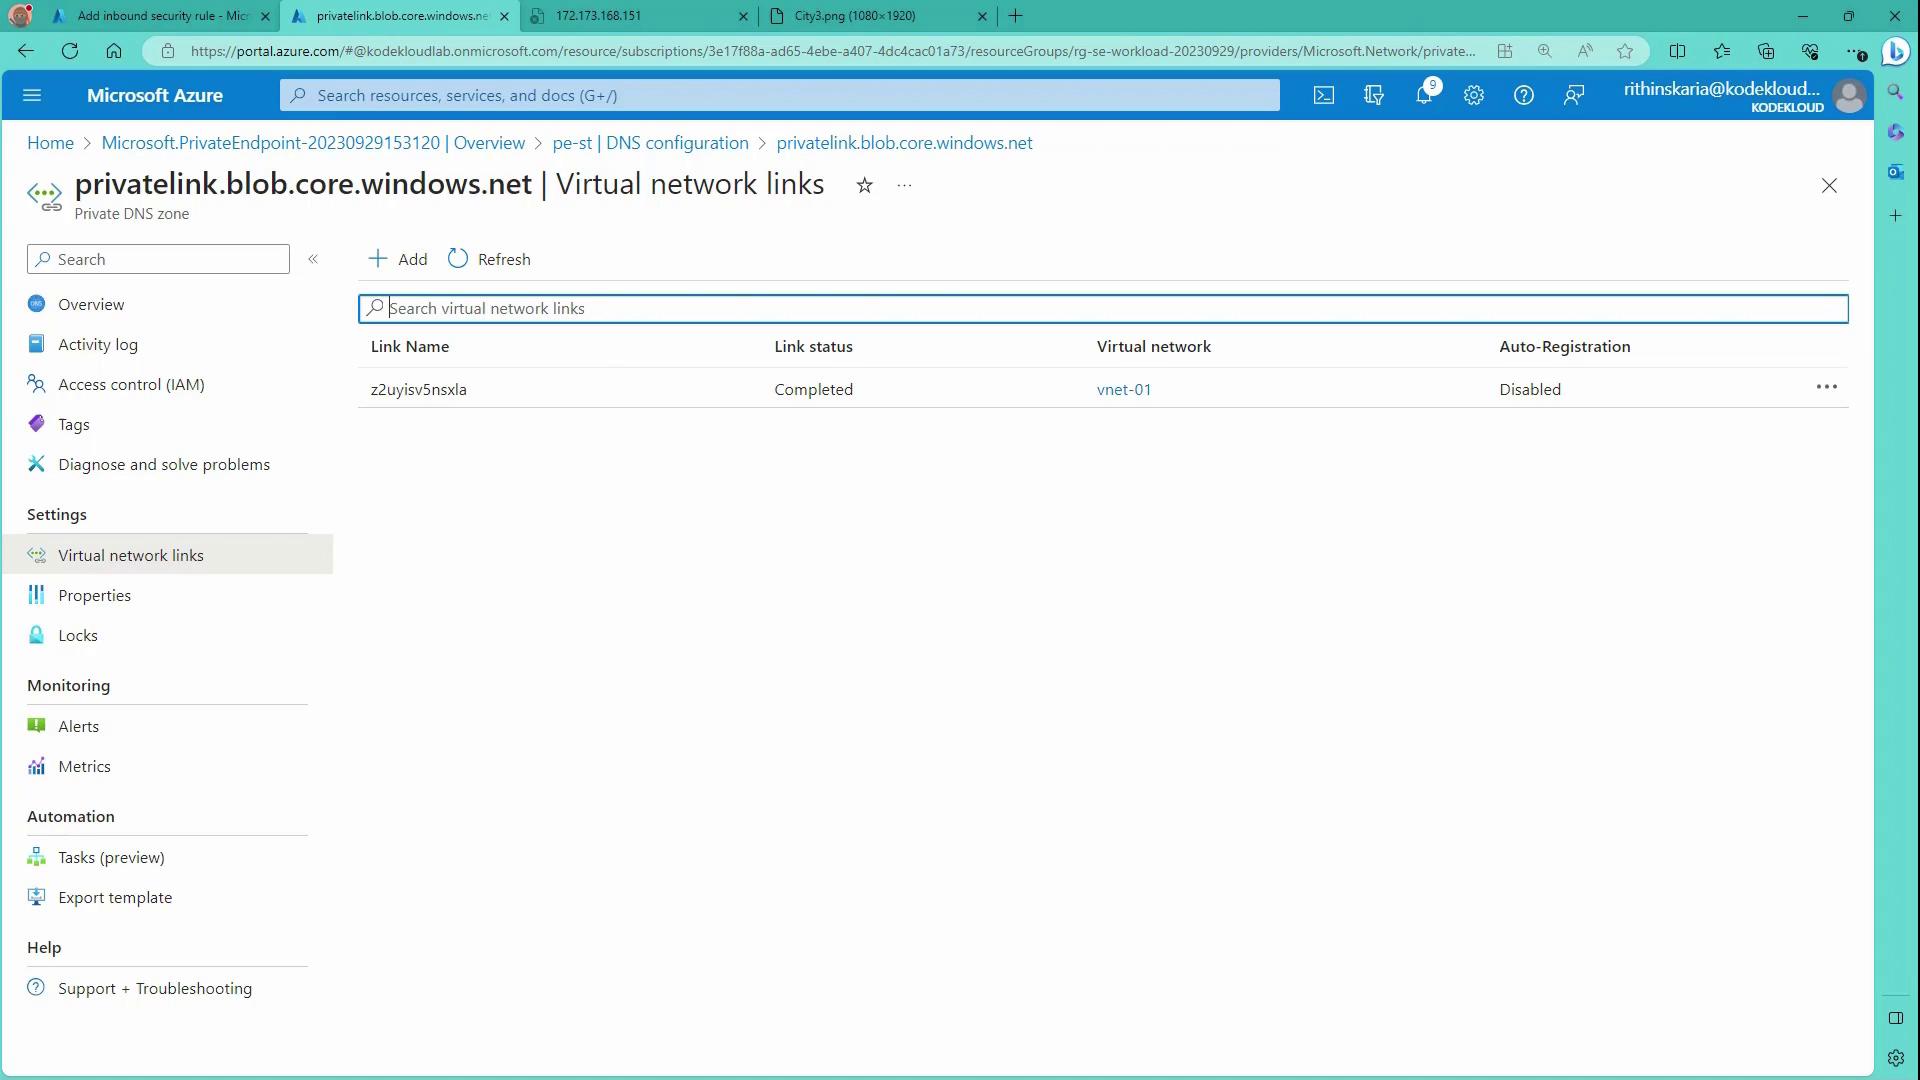Screen dimensions: 1920x1080
Task: Focus the Search virtual network links field
Action: [x=1103, y=309]
